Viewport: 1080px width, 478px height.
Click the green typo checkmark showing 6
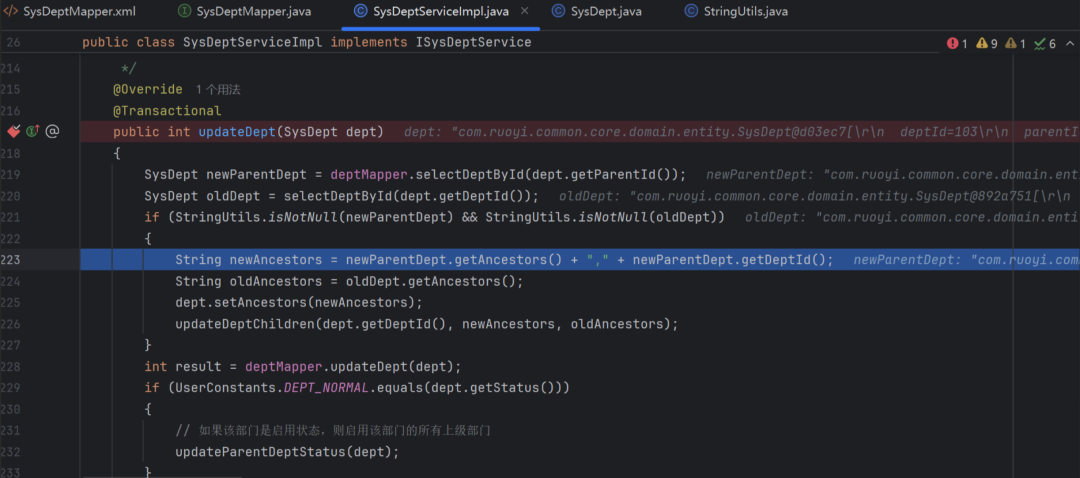click(1039, 44)
